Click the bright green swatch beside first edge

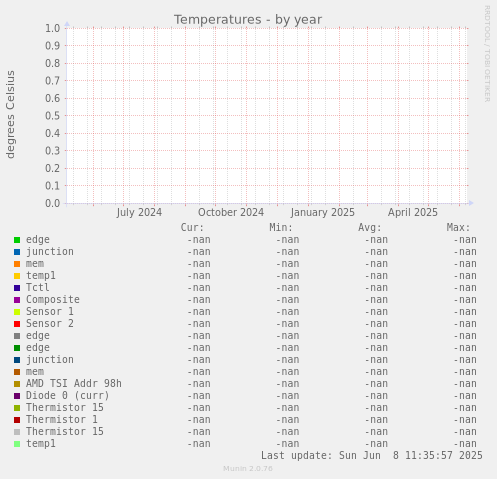tap(17, 240)
